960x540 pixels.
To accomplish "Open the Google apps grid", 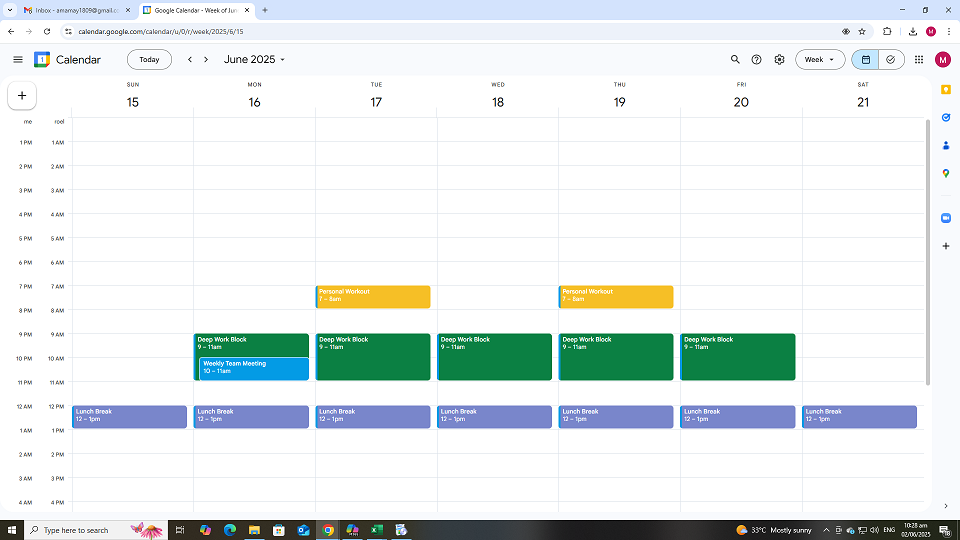I will click(x=919, y=59).
